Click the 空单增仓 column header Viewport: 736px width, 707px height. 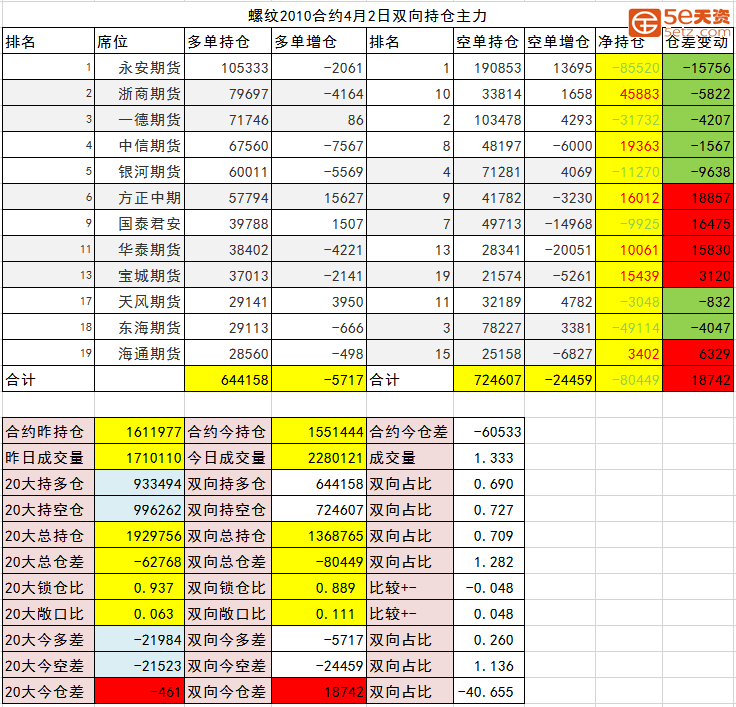coord(560,41)
